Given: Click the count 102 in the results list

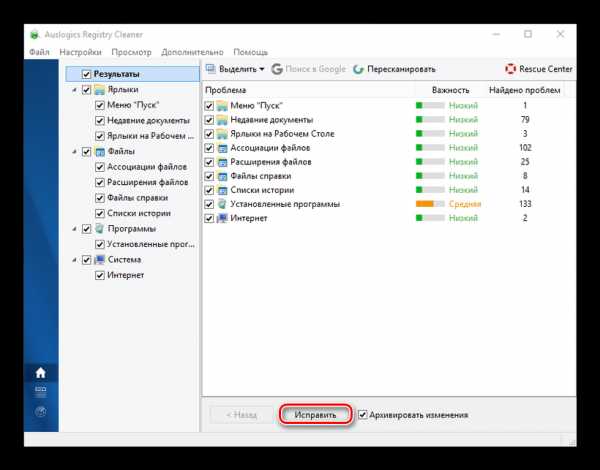Looking at the screenshot, I should (525, 148).
